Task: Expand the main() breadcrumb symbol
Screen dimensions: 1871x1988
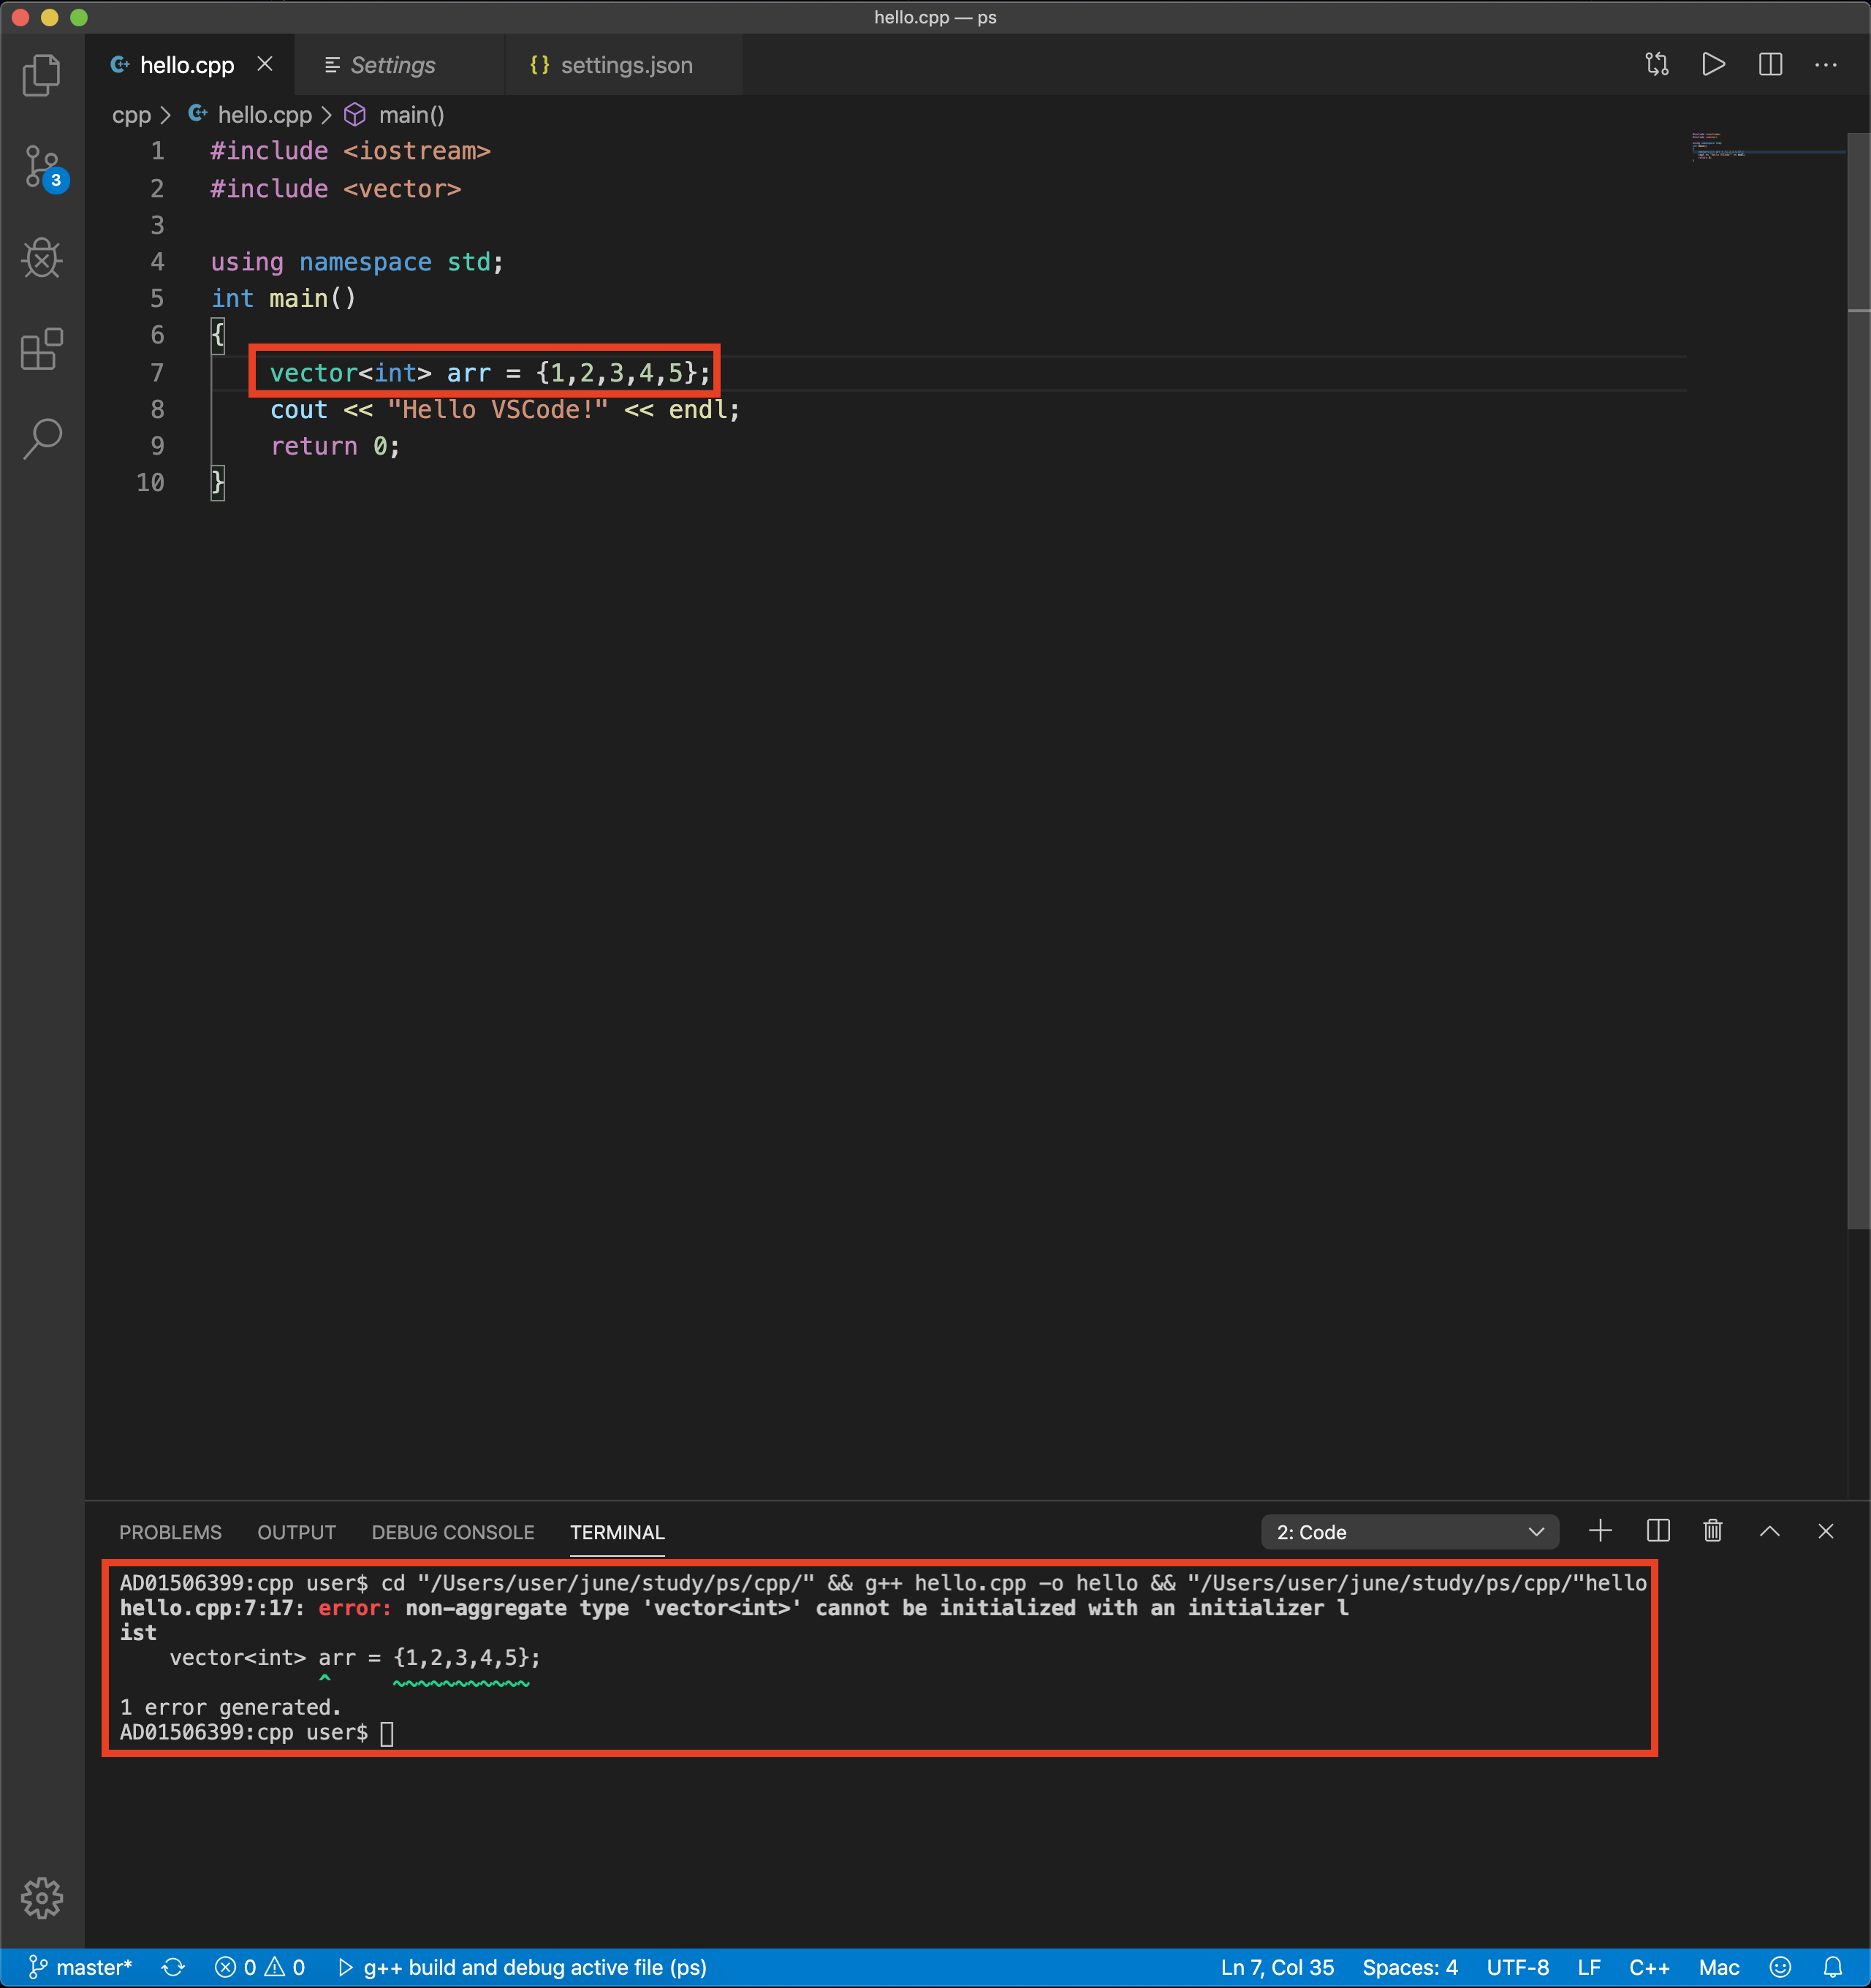Action: (x=410, y=115)
